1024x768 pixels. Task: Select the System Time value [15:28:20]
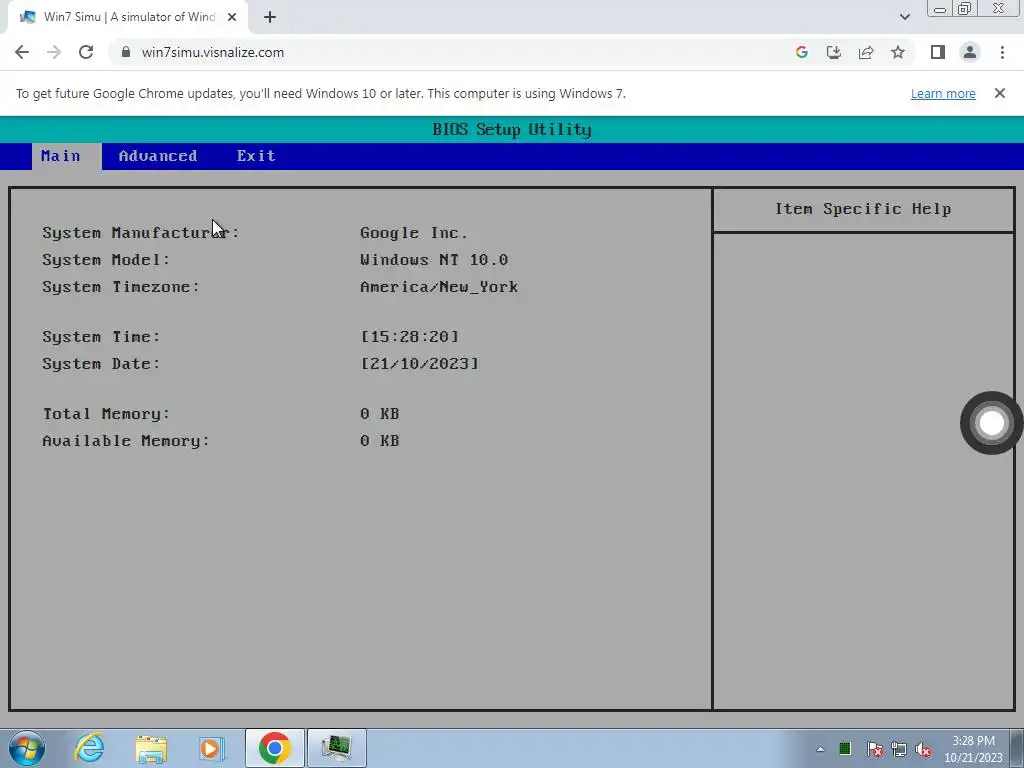click(x=410, y=337)
